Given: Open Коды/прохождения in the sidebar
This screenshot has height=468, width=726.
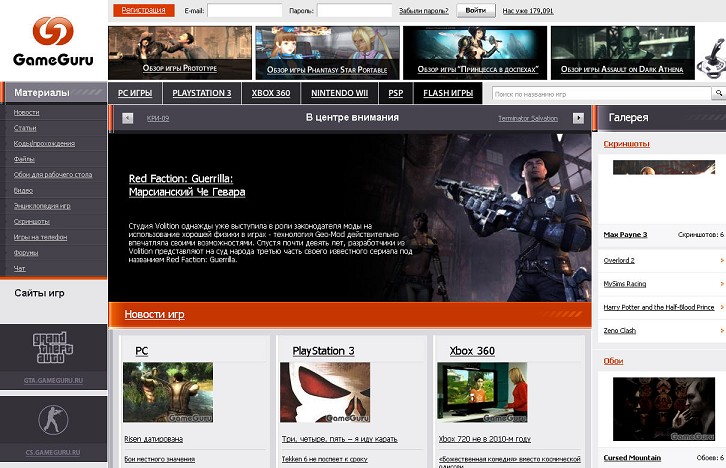Looking at the screenshot, I should click(x=44, y=144).
